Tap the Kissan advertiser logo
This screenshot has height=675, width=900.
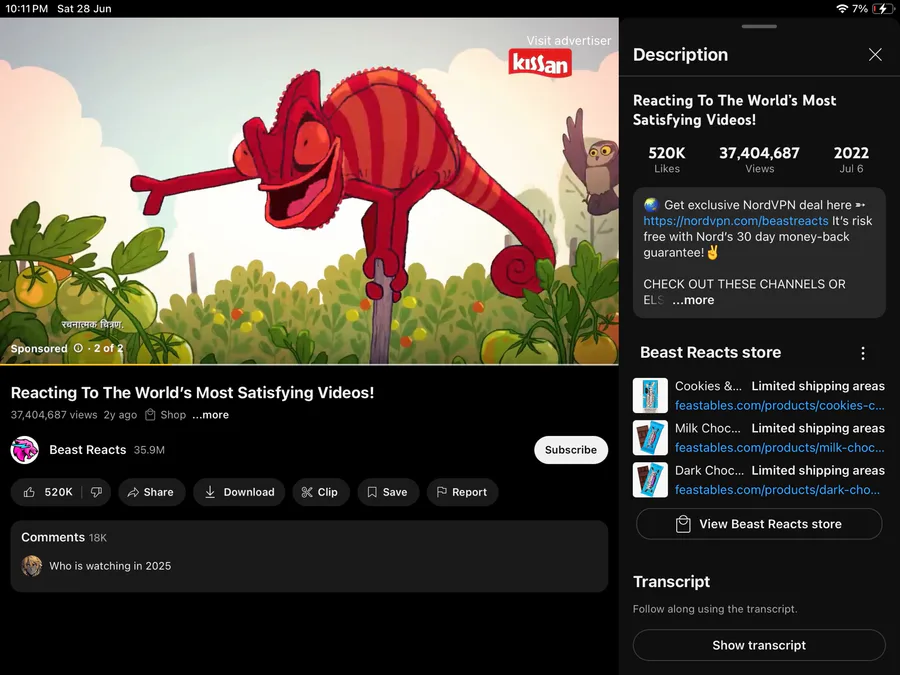pyautogui.click(x=540, y=63)
